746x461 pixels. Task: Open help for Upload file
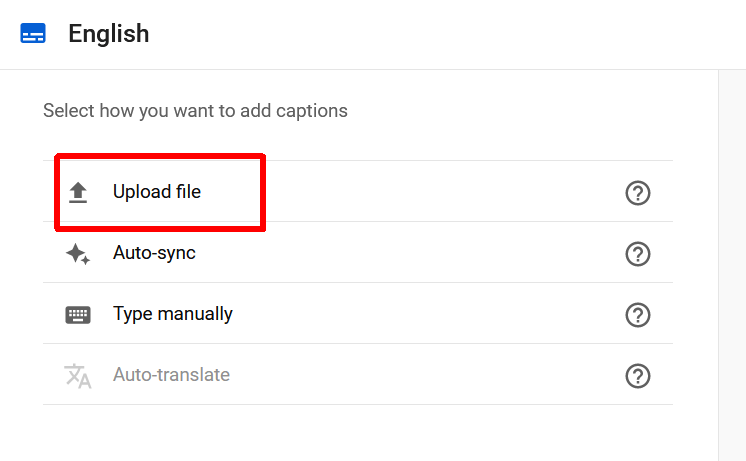coord(637,193)
